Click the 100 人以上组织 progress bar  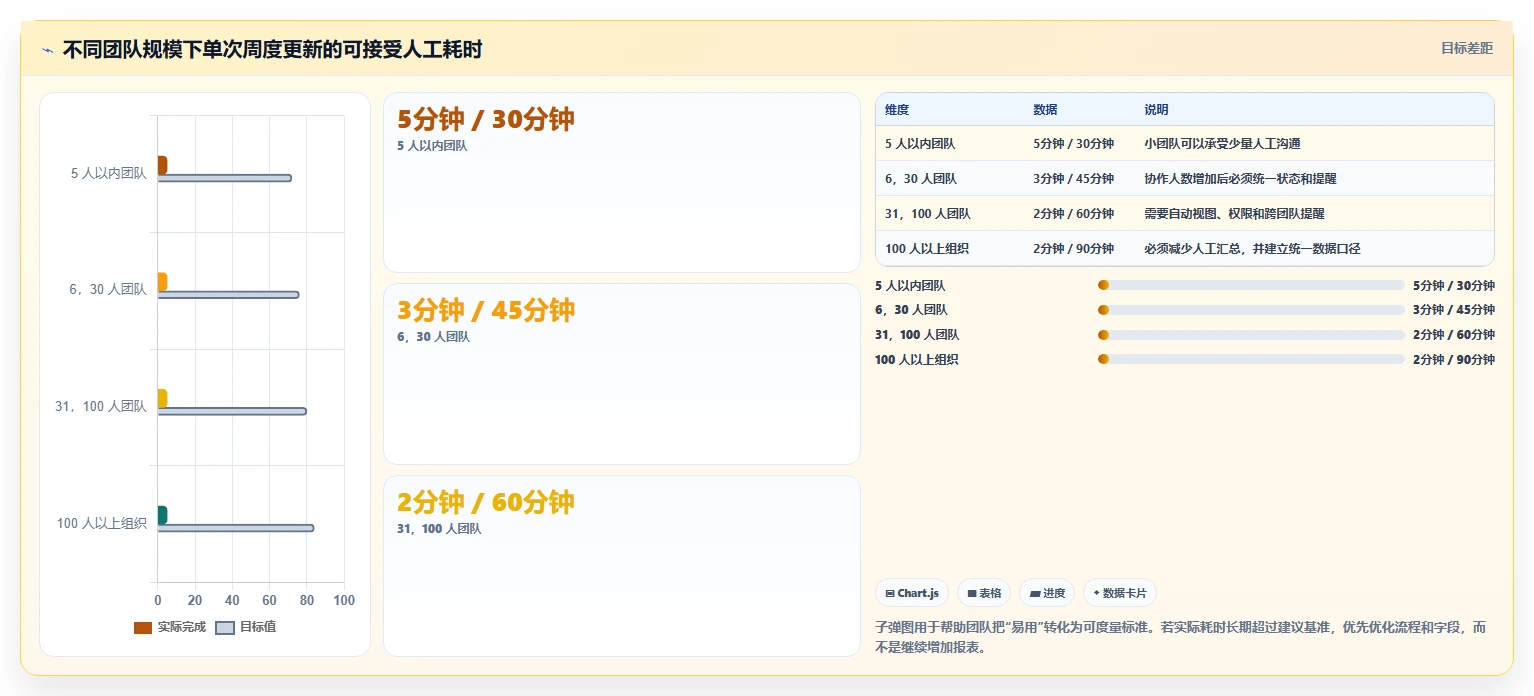(1251, 359)
